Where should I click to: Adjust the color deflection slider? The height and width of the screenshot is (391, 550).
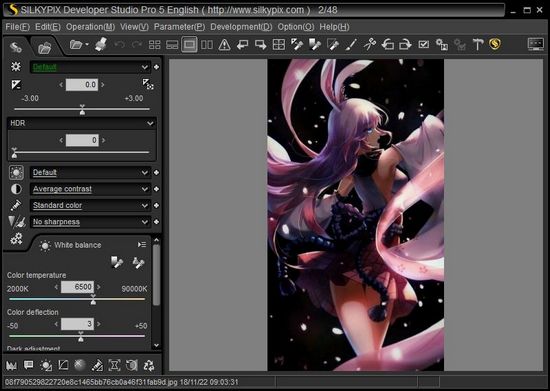[x=81, y=336]
